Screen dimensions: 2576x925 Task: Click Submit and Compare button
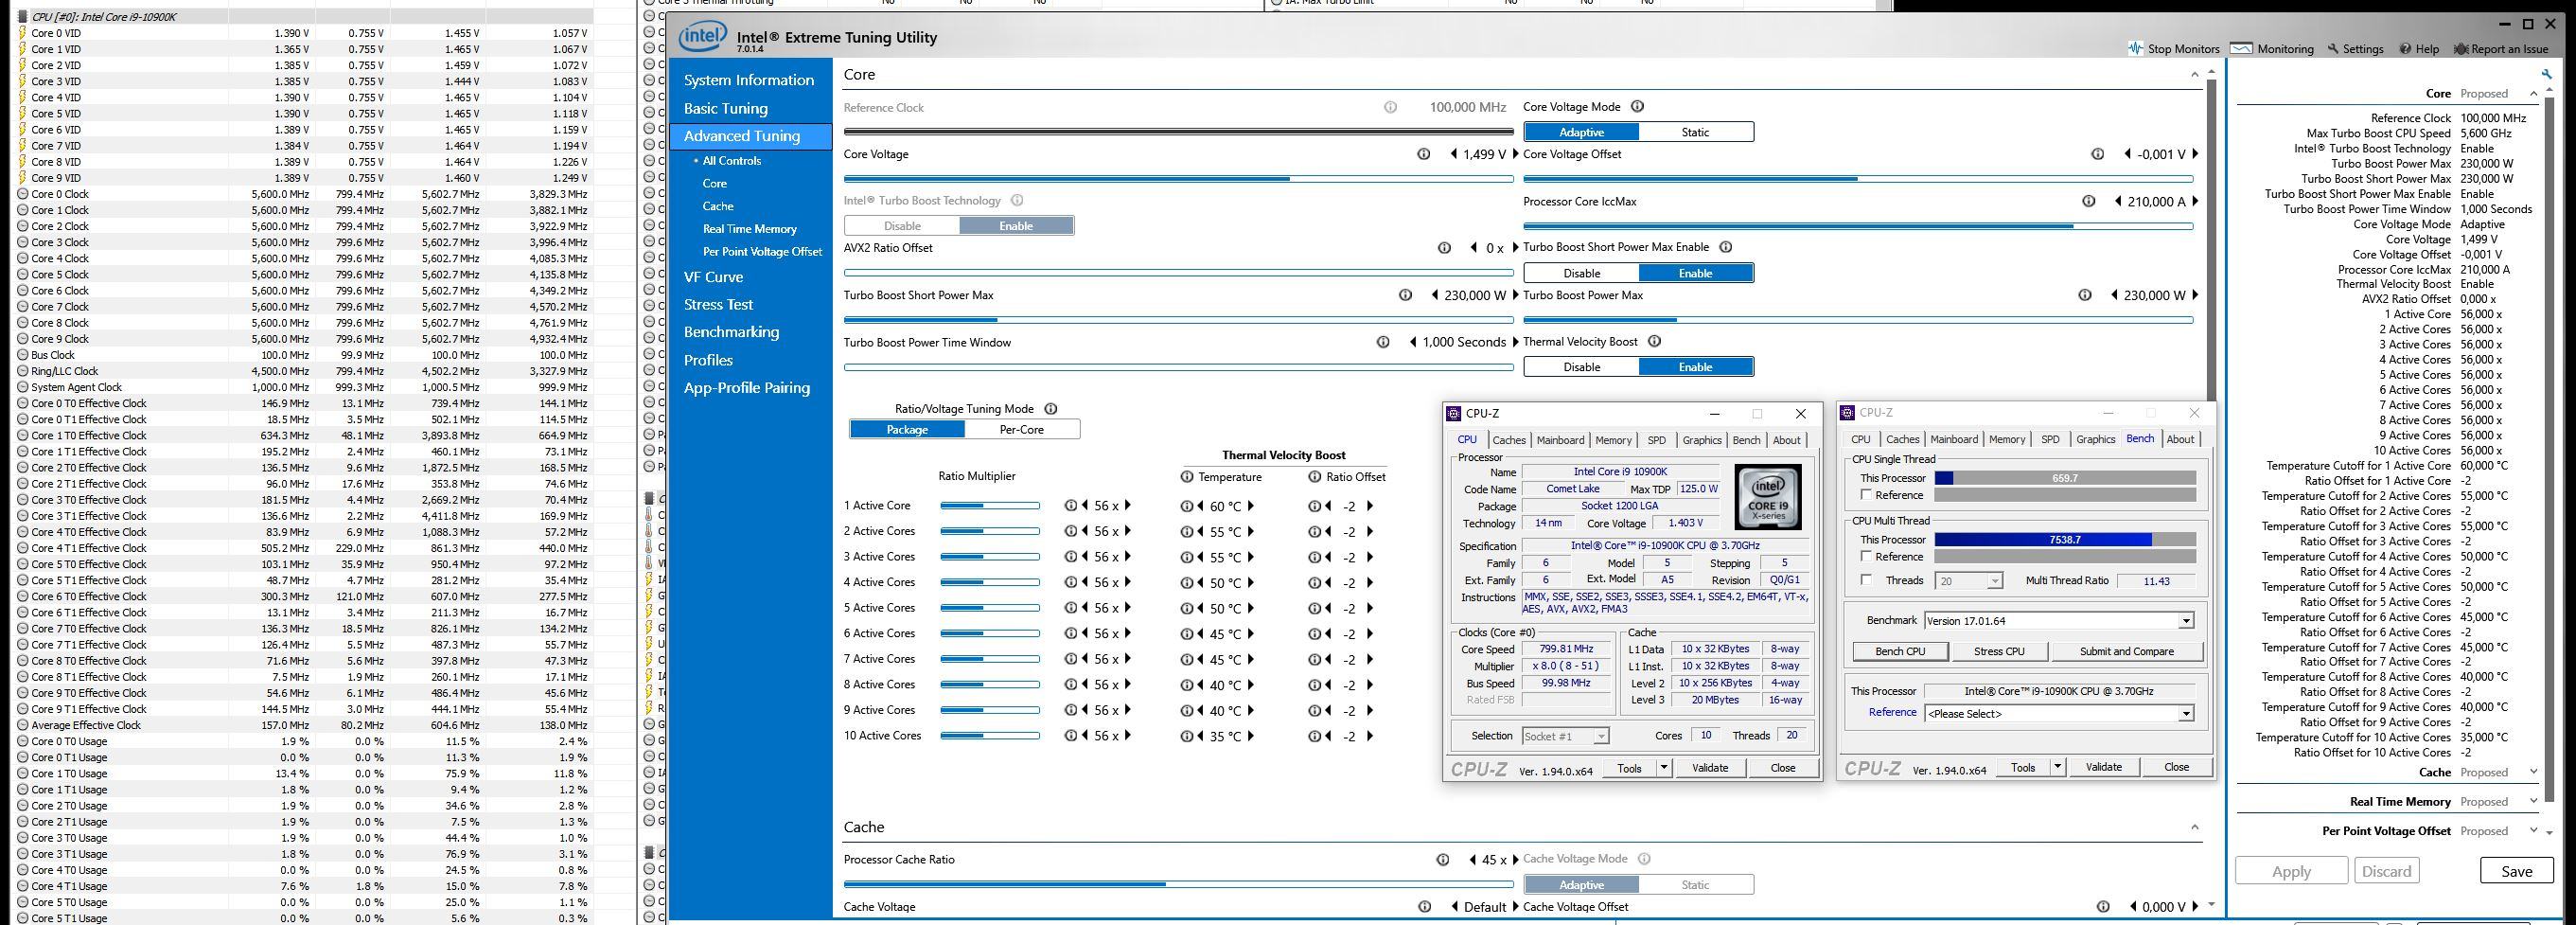point(2126,651)
